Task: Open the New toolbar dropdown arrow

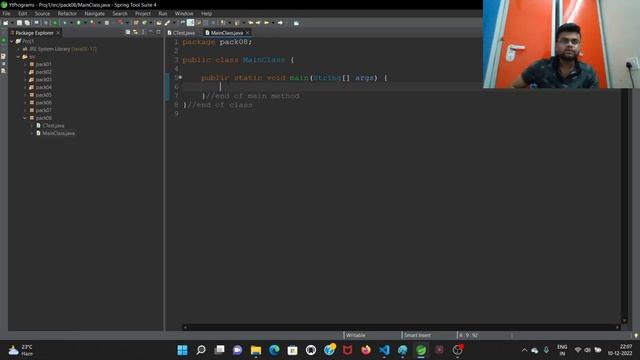Action: (12, 23)
